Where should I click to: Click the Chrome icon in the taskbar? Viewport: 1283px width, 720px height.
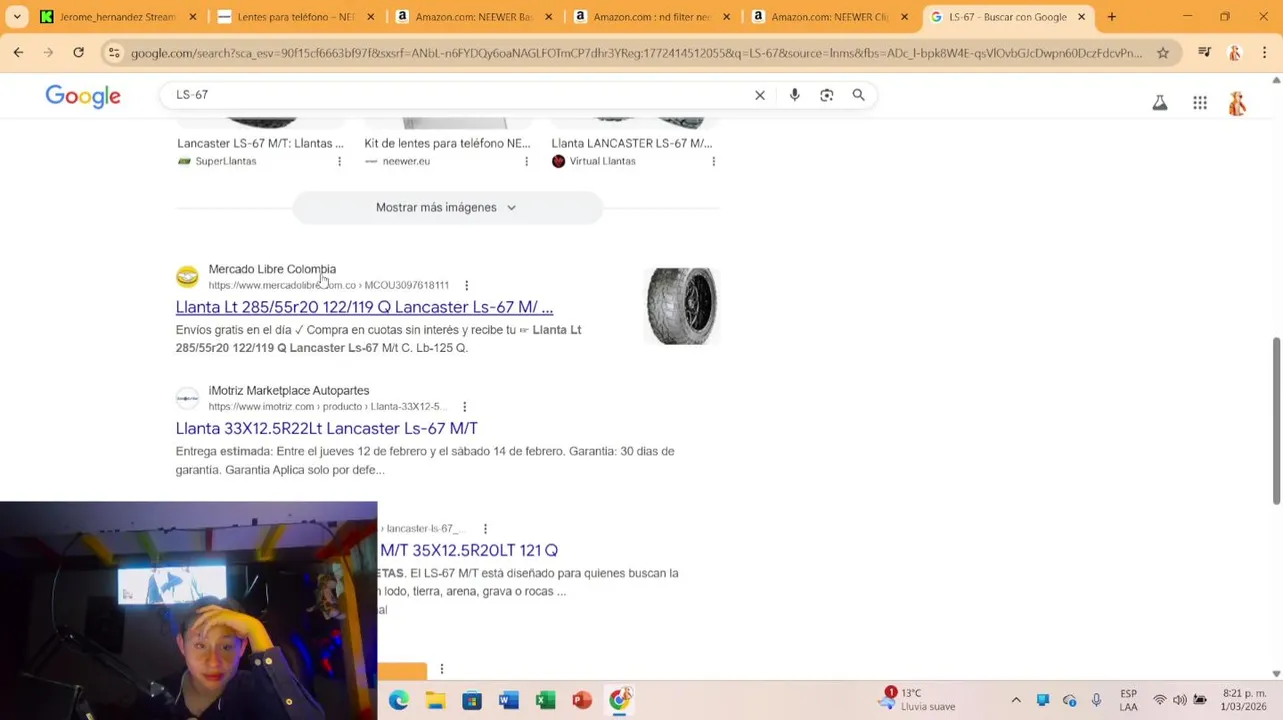619,700
